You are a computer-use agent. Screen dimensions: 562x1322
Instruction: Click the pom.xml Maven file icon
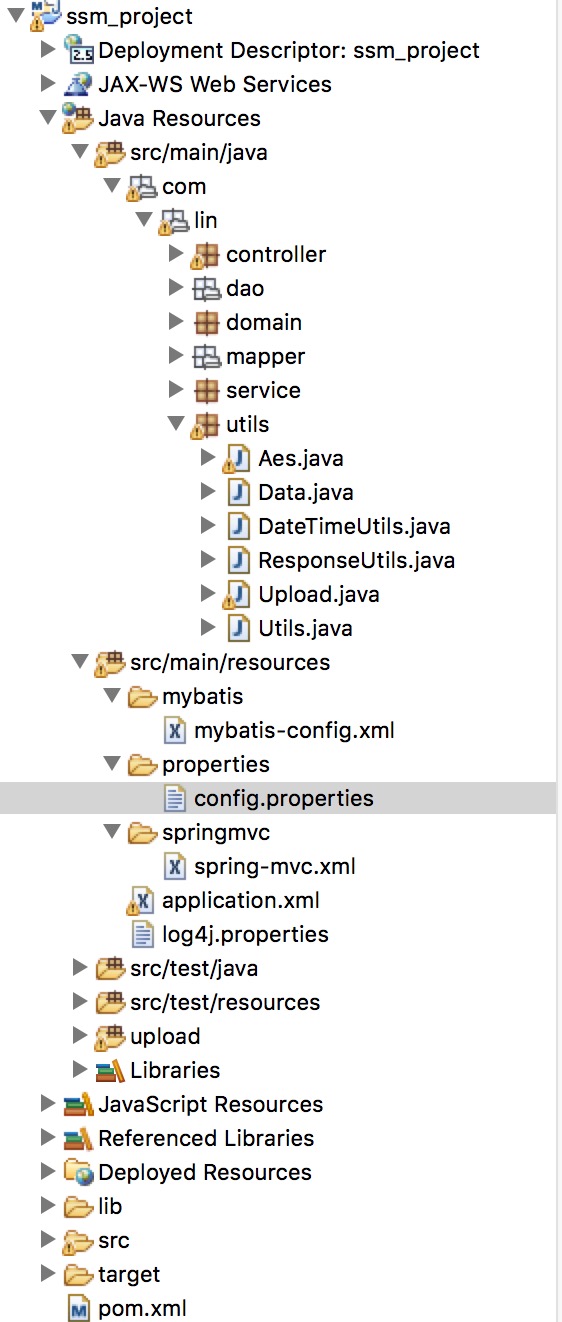78,1308
